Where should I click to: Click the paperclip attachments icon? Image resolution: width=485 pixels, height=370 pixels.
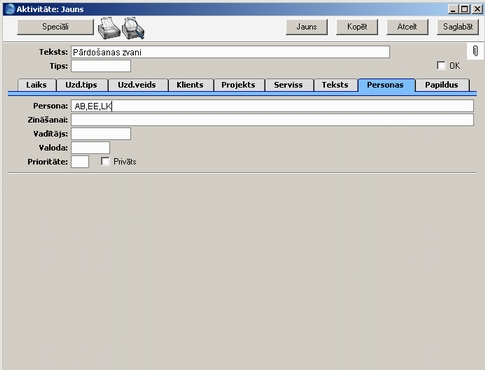(x=475, y=51)
